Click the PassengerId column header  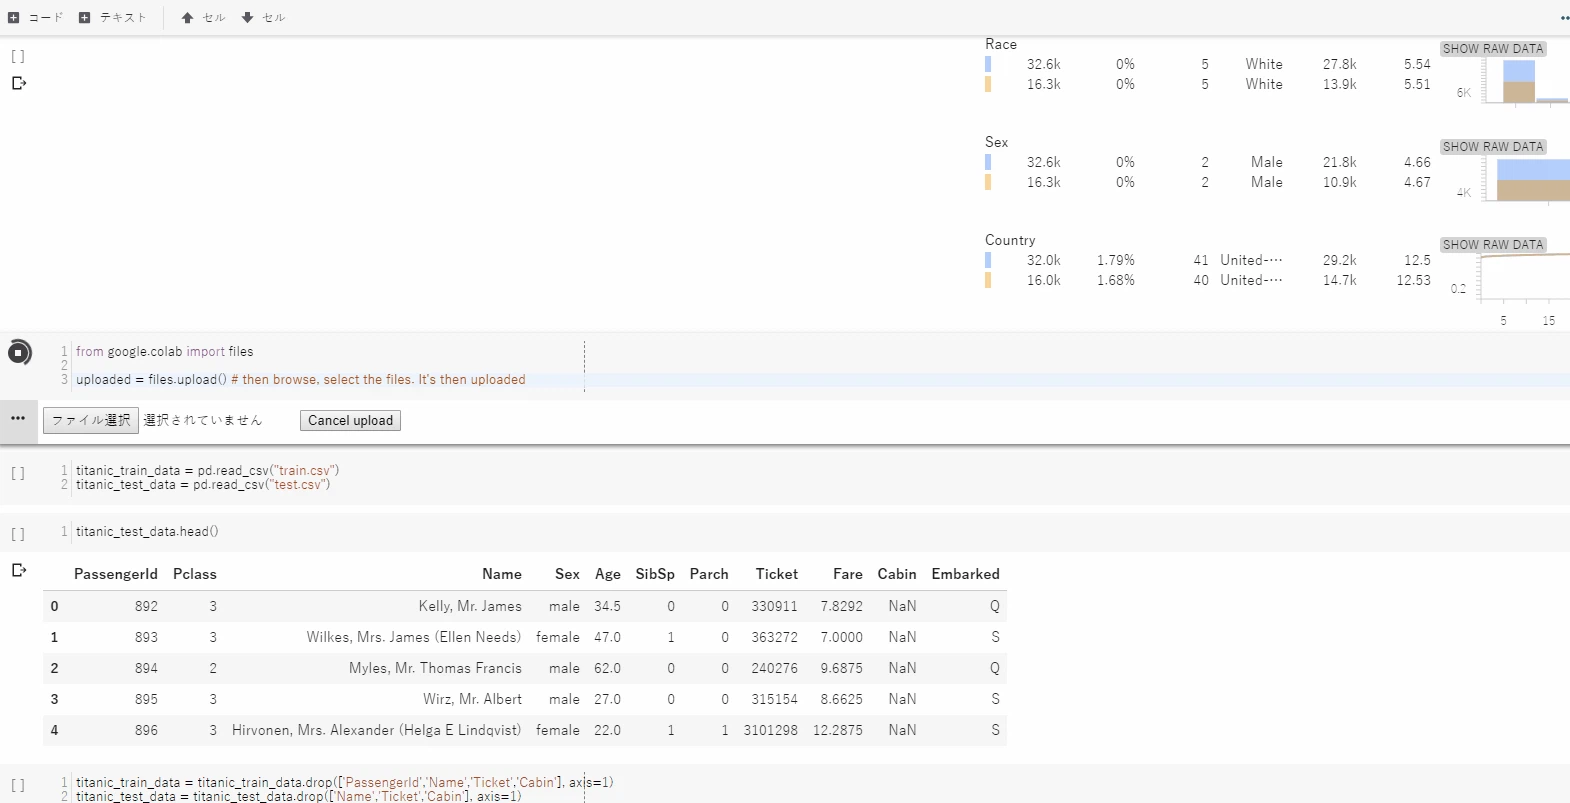click(116, 574)
